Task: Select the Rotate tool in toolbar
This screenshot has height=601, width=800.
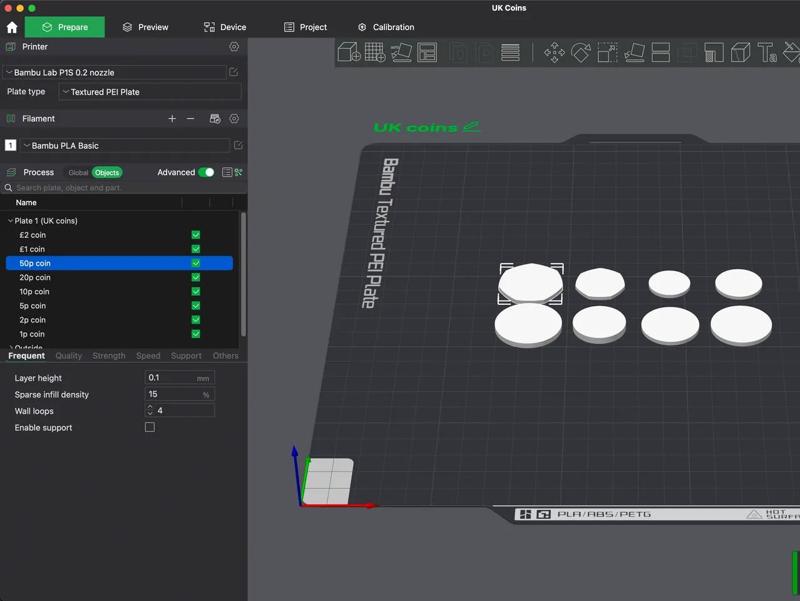Action: [581, 53]
